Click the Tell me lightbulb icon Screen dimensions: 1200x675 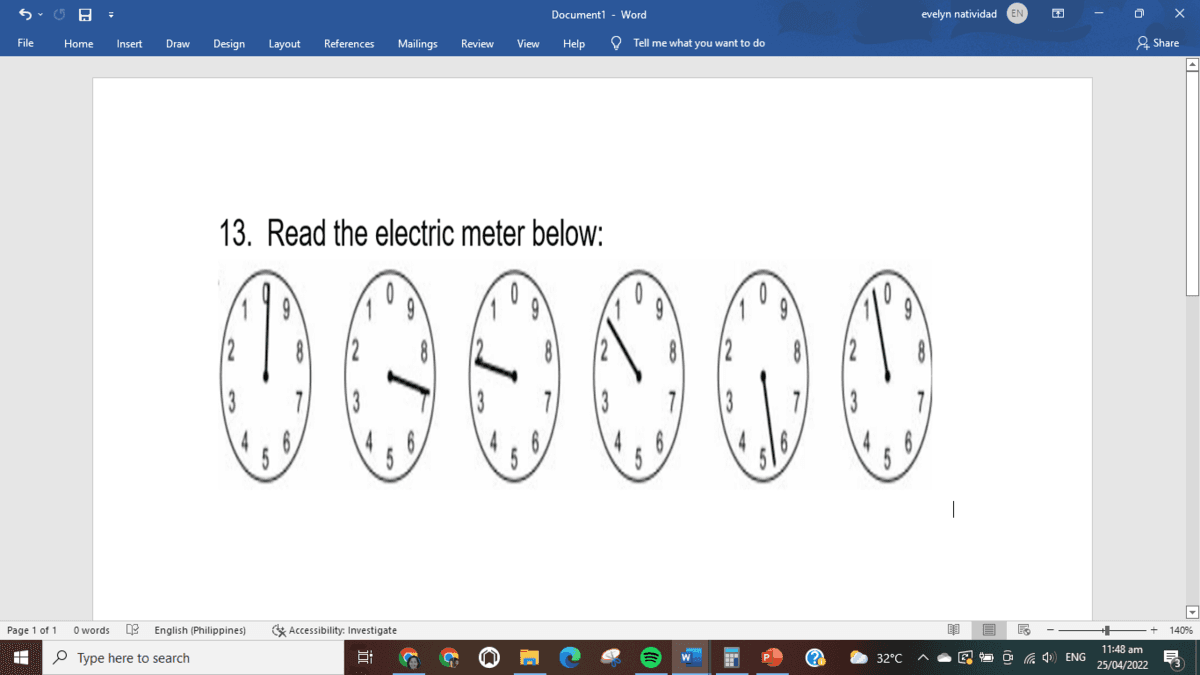[616, 43]
